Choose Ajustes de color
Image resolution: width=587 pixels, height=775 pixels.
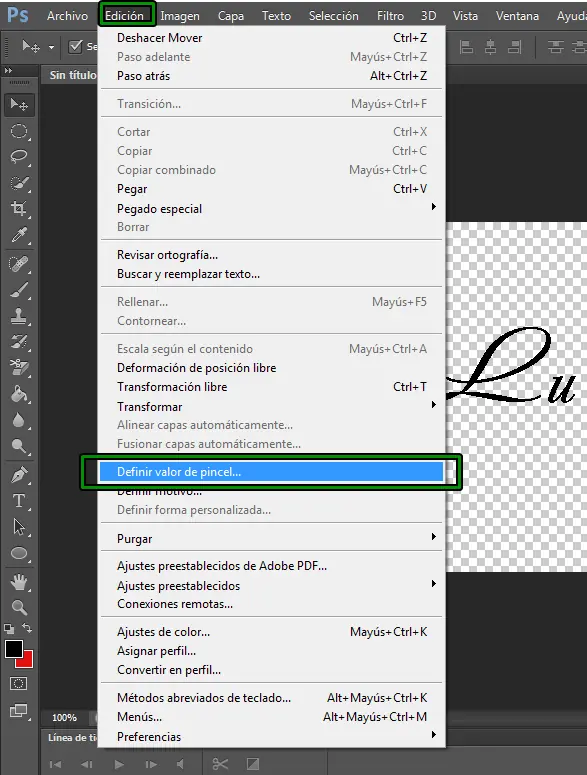click(271, 632)
